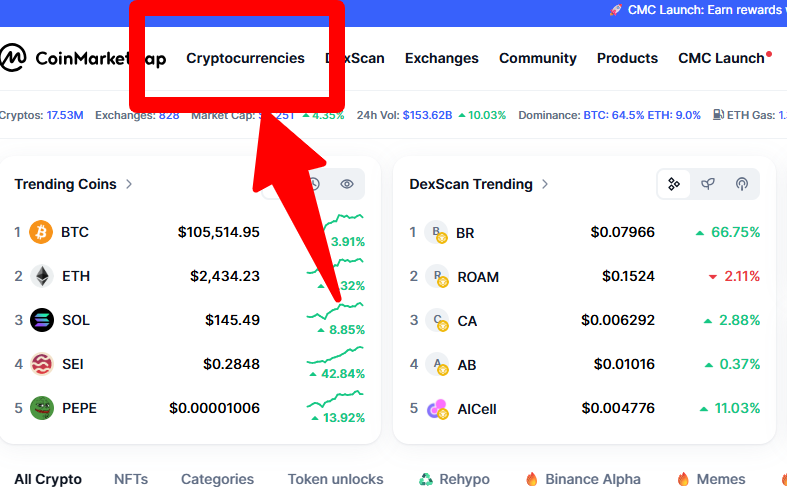This screenshot has width=787, height=498.
Task: Select the first DexScan Trending filter toggle
Action: click(674, 184)
